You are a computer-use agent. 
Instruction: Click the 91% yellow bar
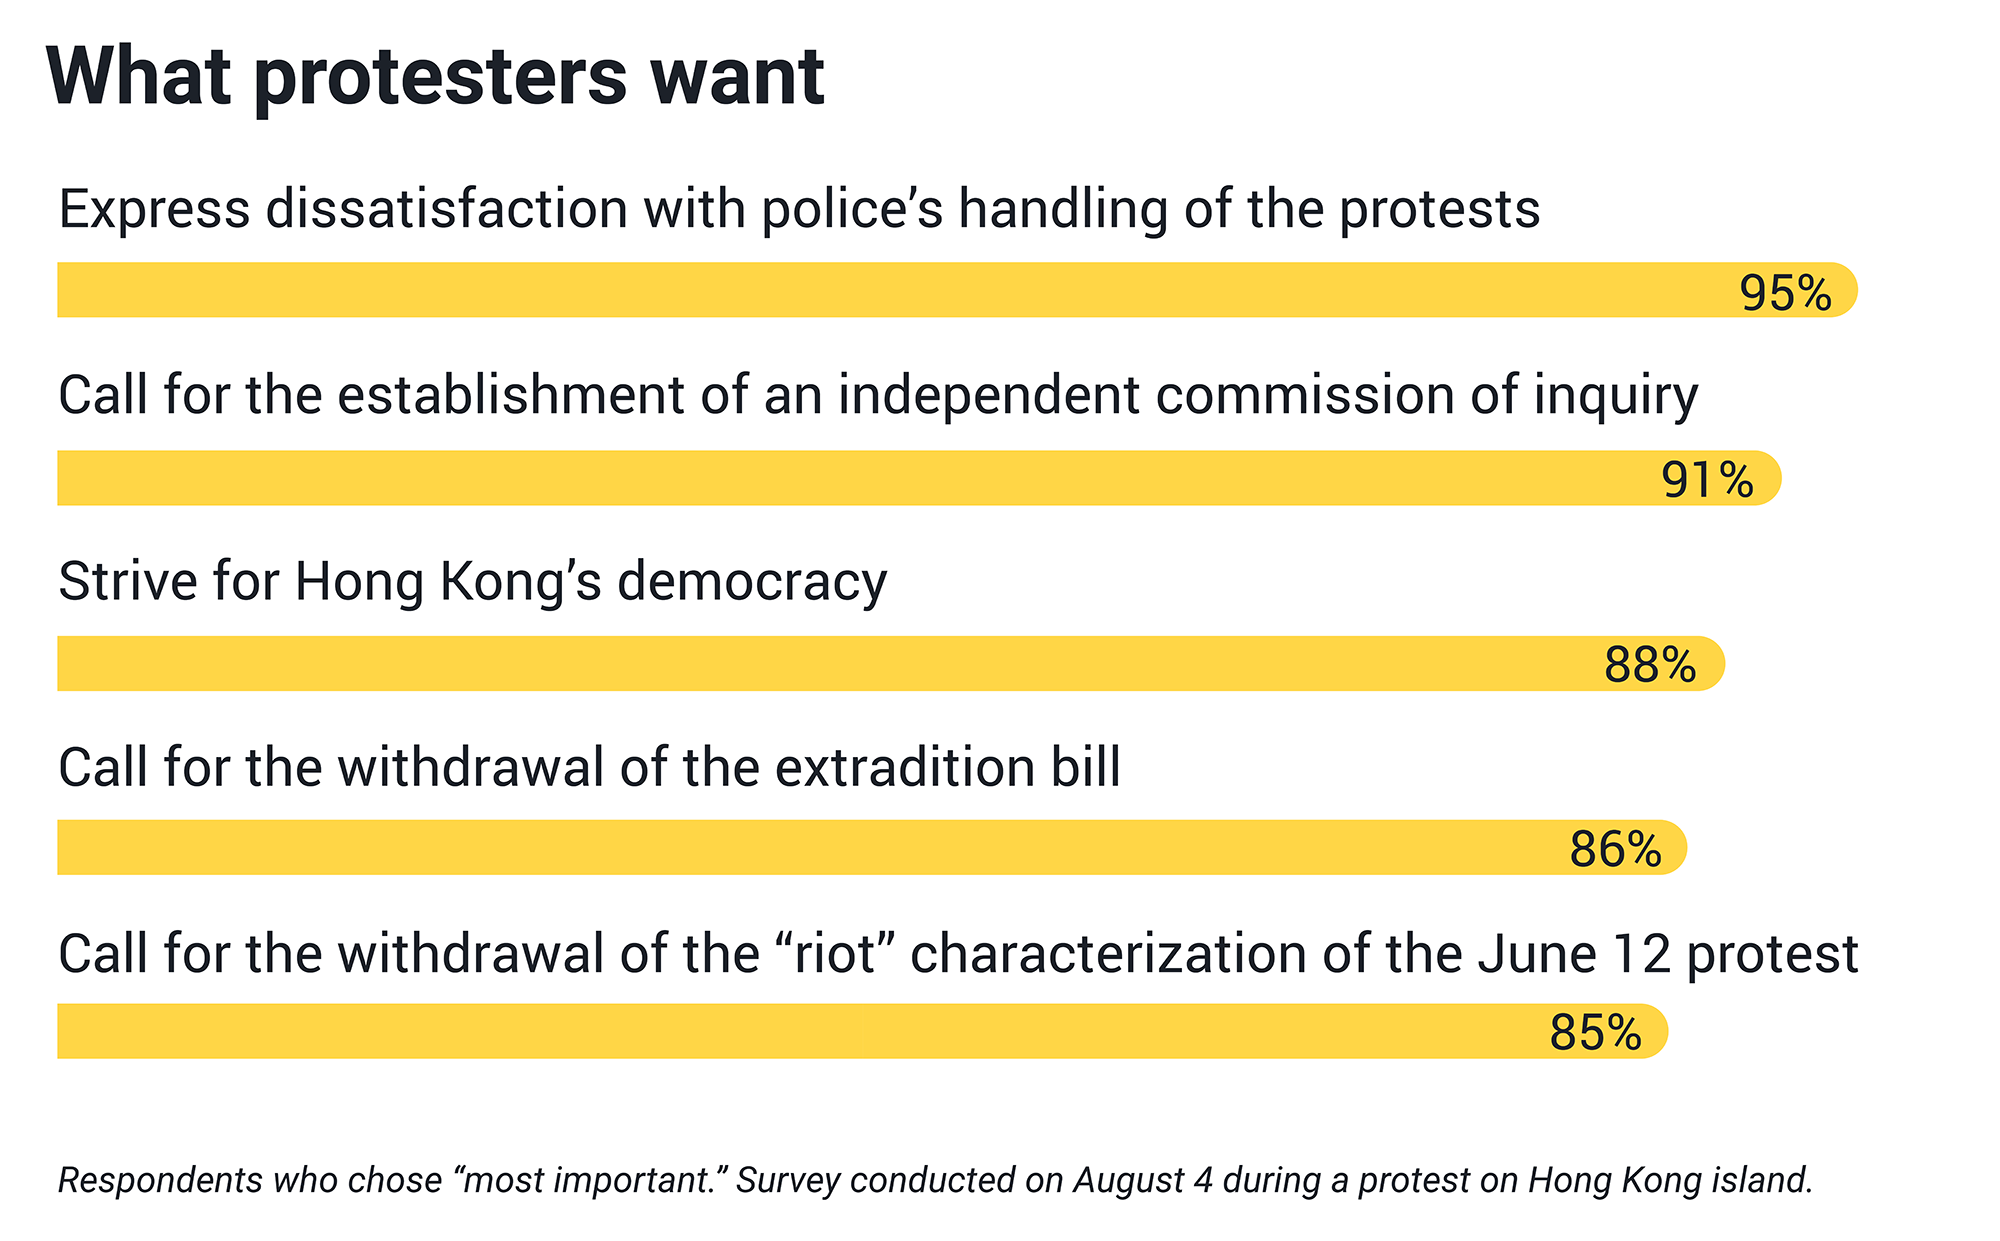coord(919,478)
